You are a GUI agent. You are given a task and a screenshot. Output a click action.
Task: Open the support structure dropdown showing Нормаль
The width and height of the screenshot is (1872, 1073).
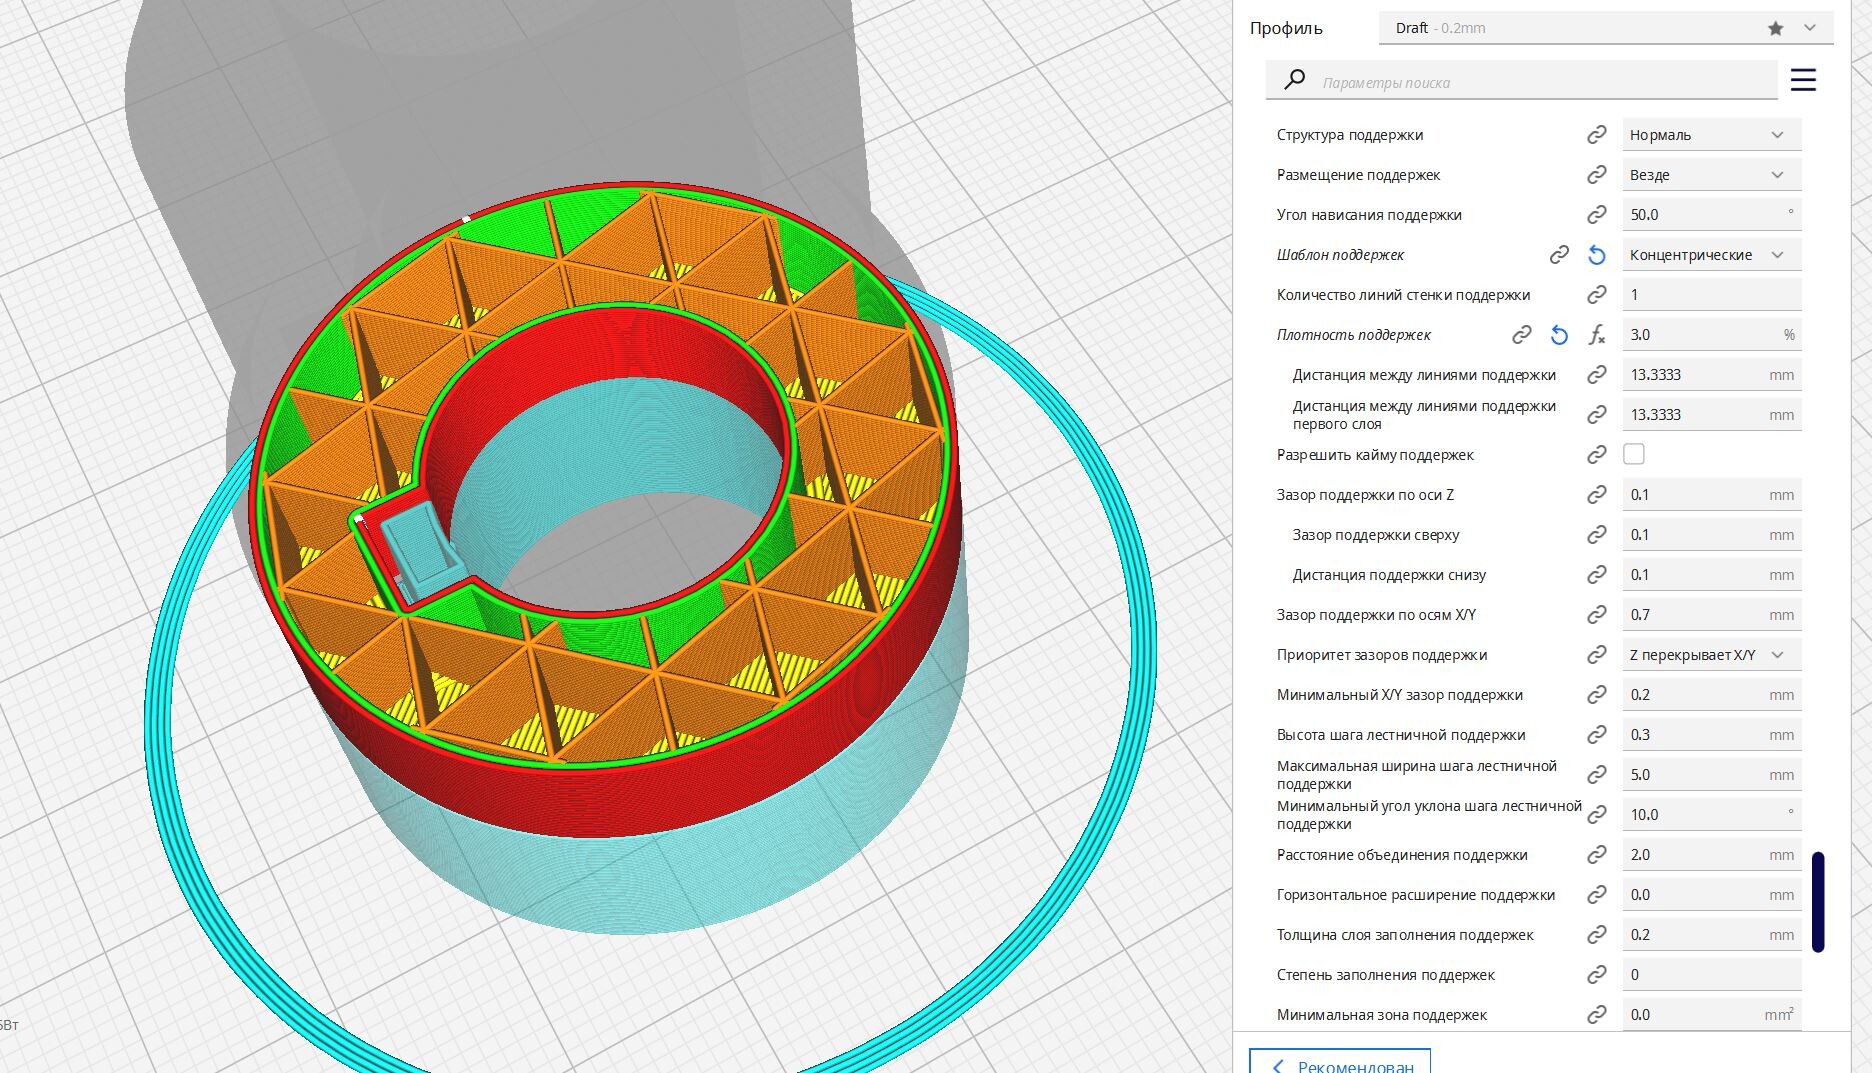tap(1710, 135)
